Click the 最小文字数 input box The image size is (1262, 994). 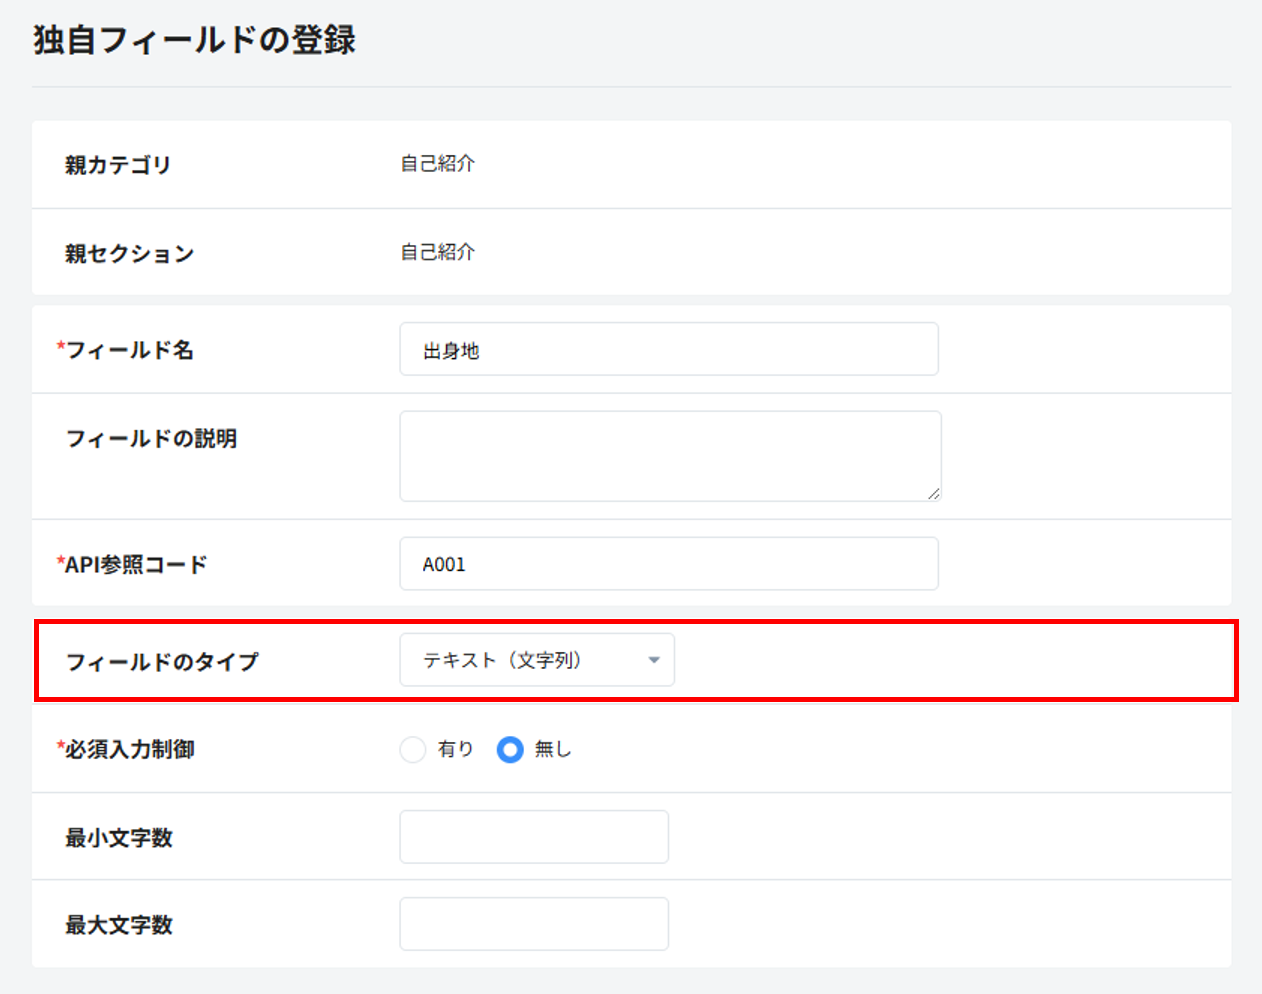click(534, 837)
